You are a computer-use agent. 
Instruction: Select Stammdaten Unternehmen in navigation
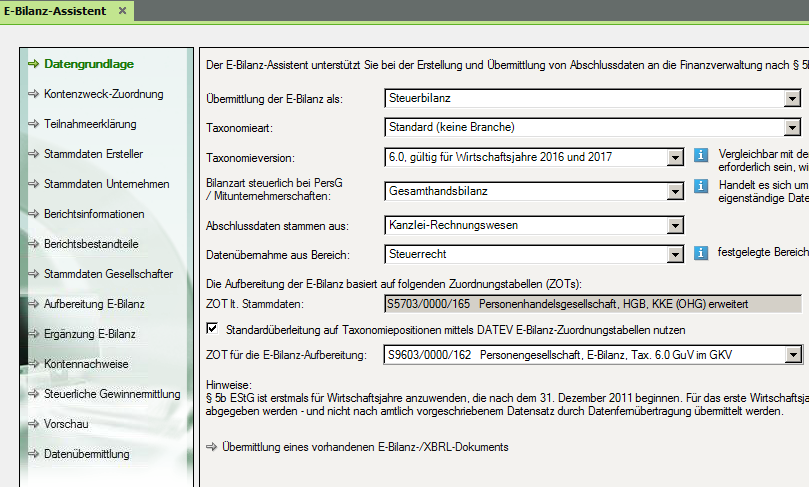106,184
